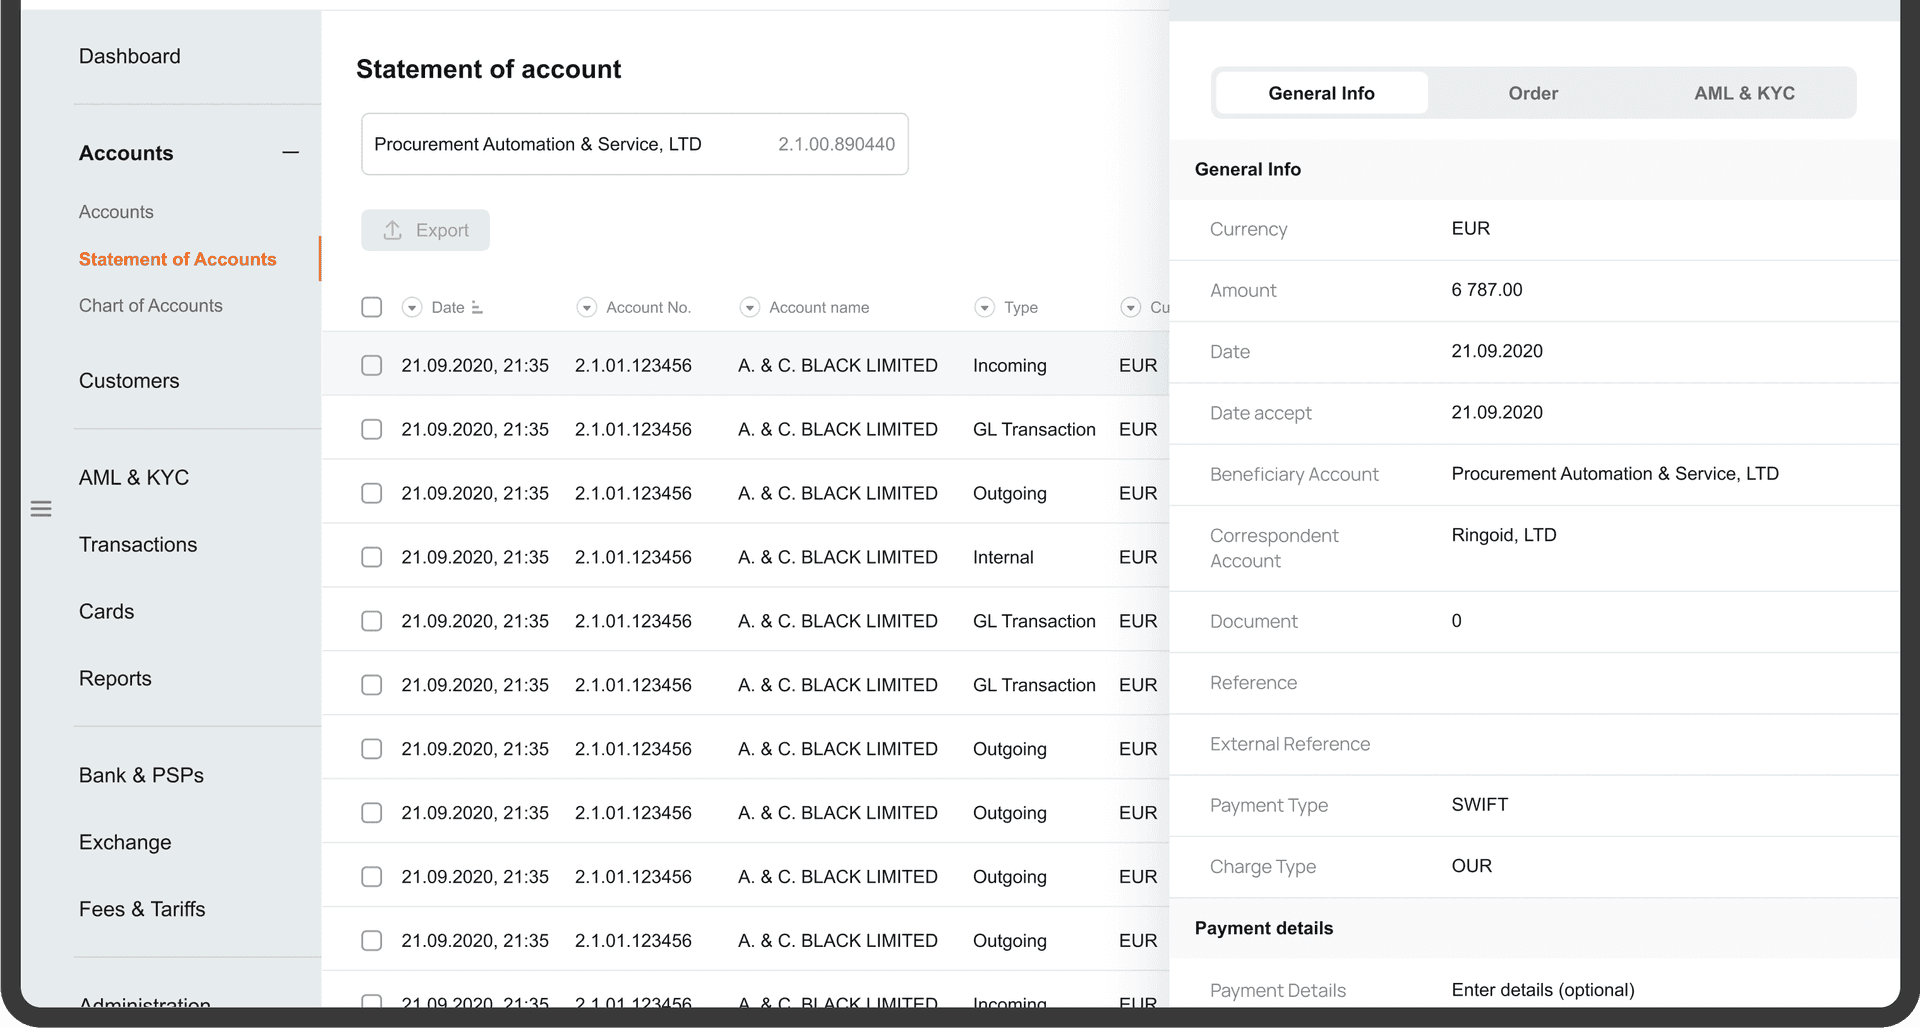The height and width of the screenshot is (1028, 1920).
Task: Open the Date column filter arrow
Action: coord(412,308)
